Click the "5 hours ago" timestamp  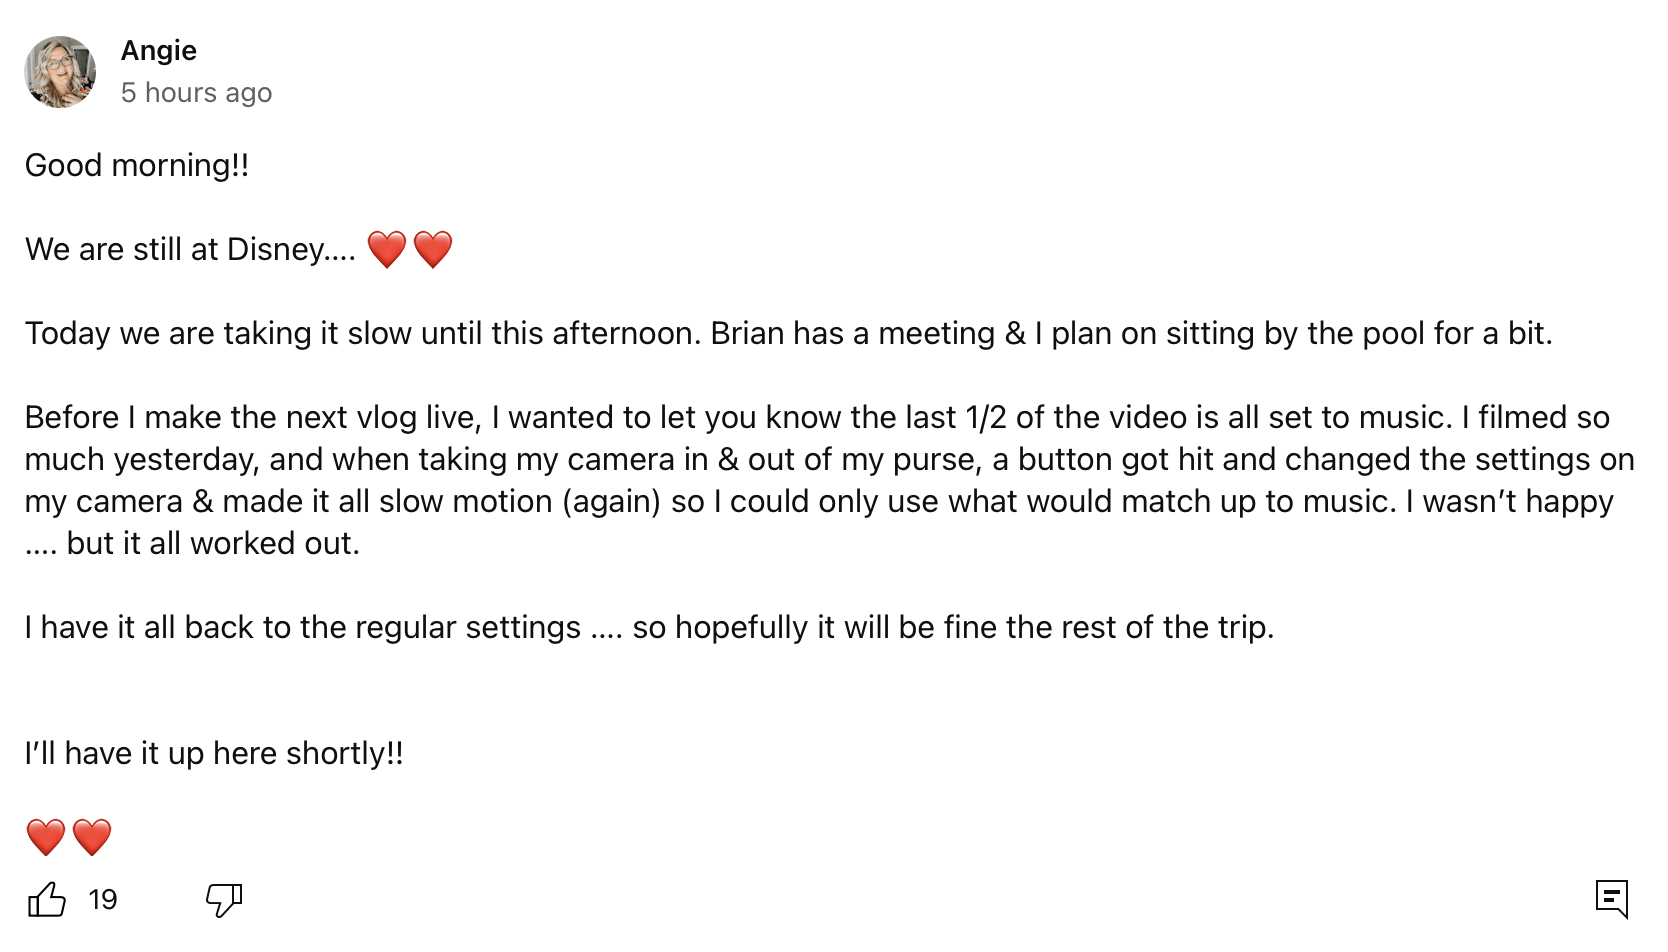point(196,93)
